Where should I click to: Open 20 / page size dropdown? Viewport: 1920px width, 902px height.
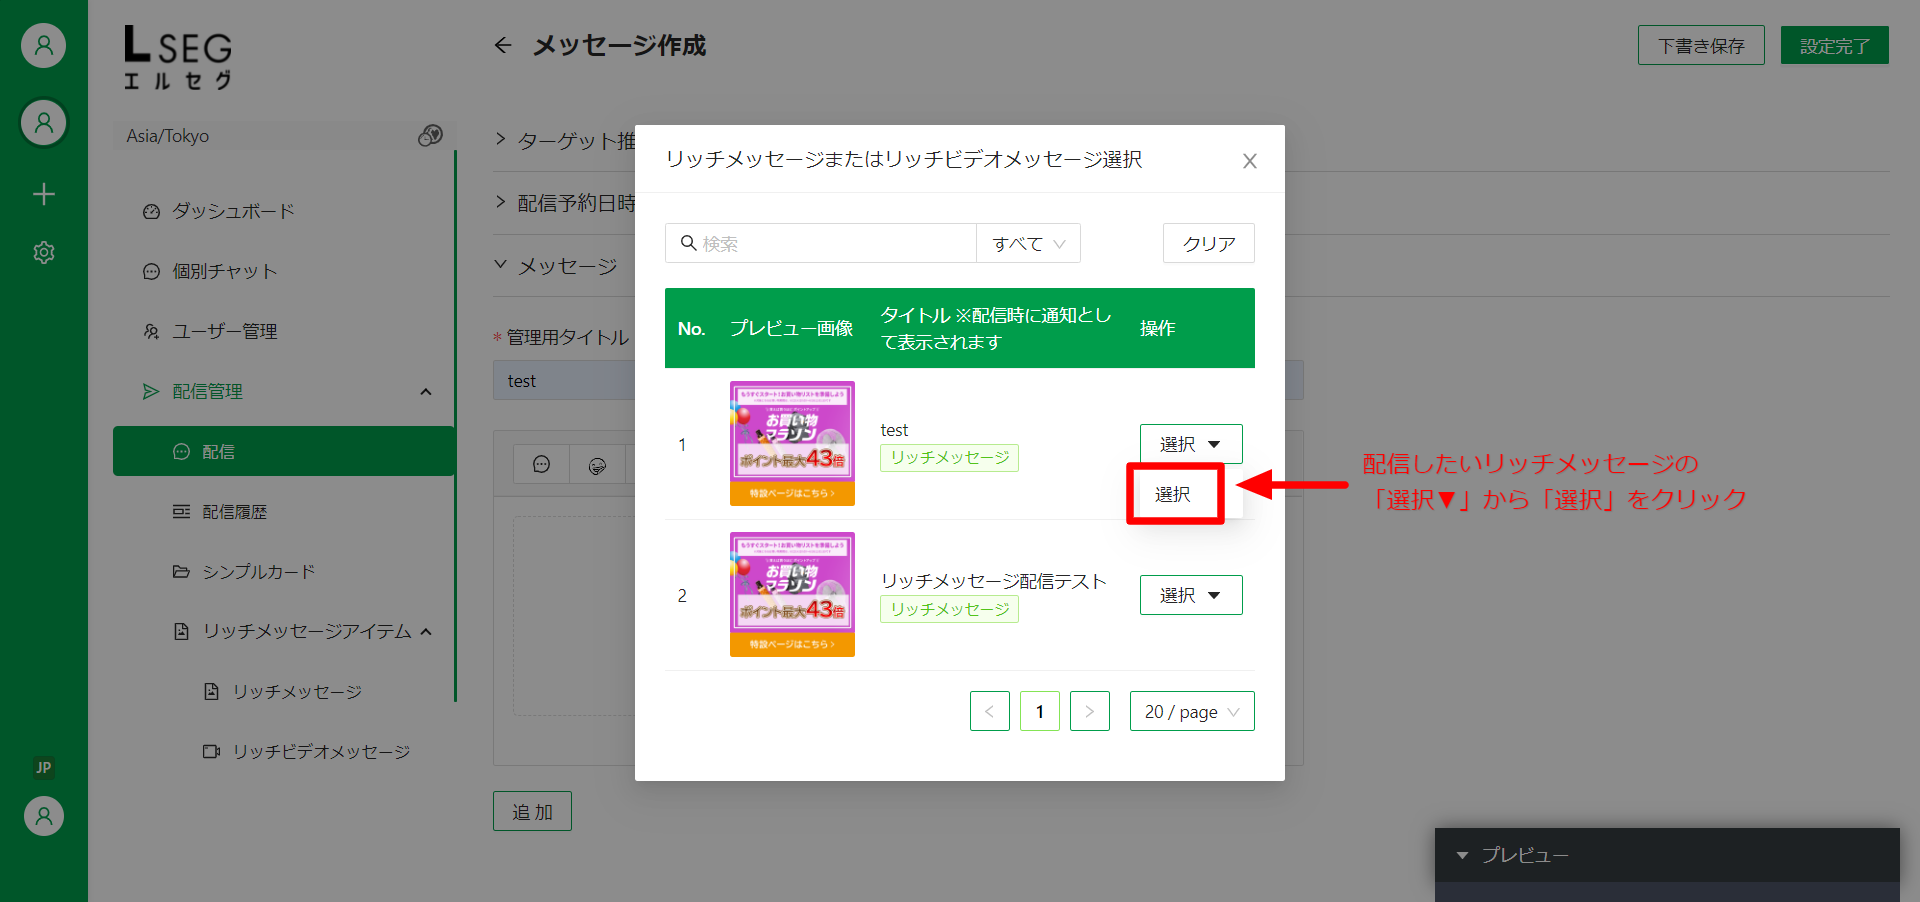(1192, 711)
